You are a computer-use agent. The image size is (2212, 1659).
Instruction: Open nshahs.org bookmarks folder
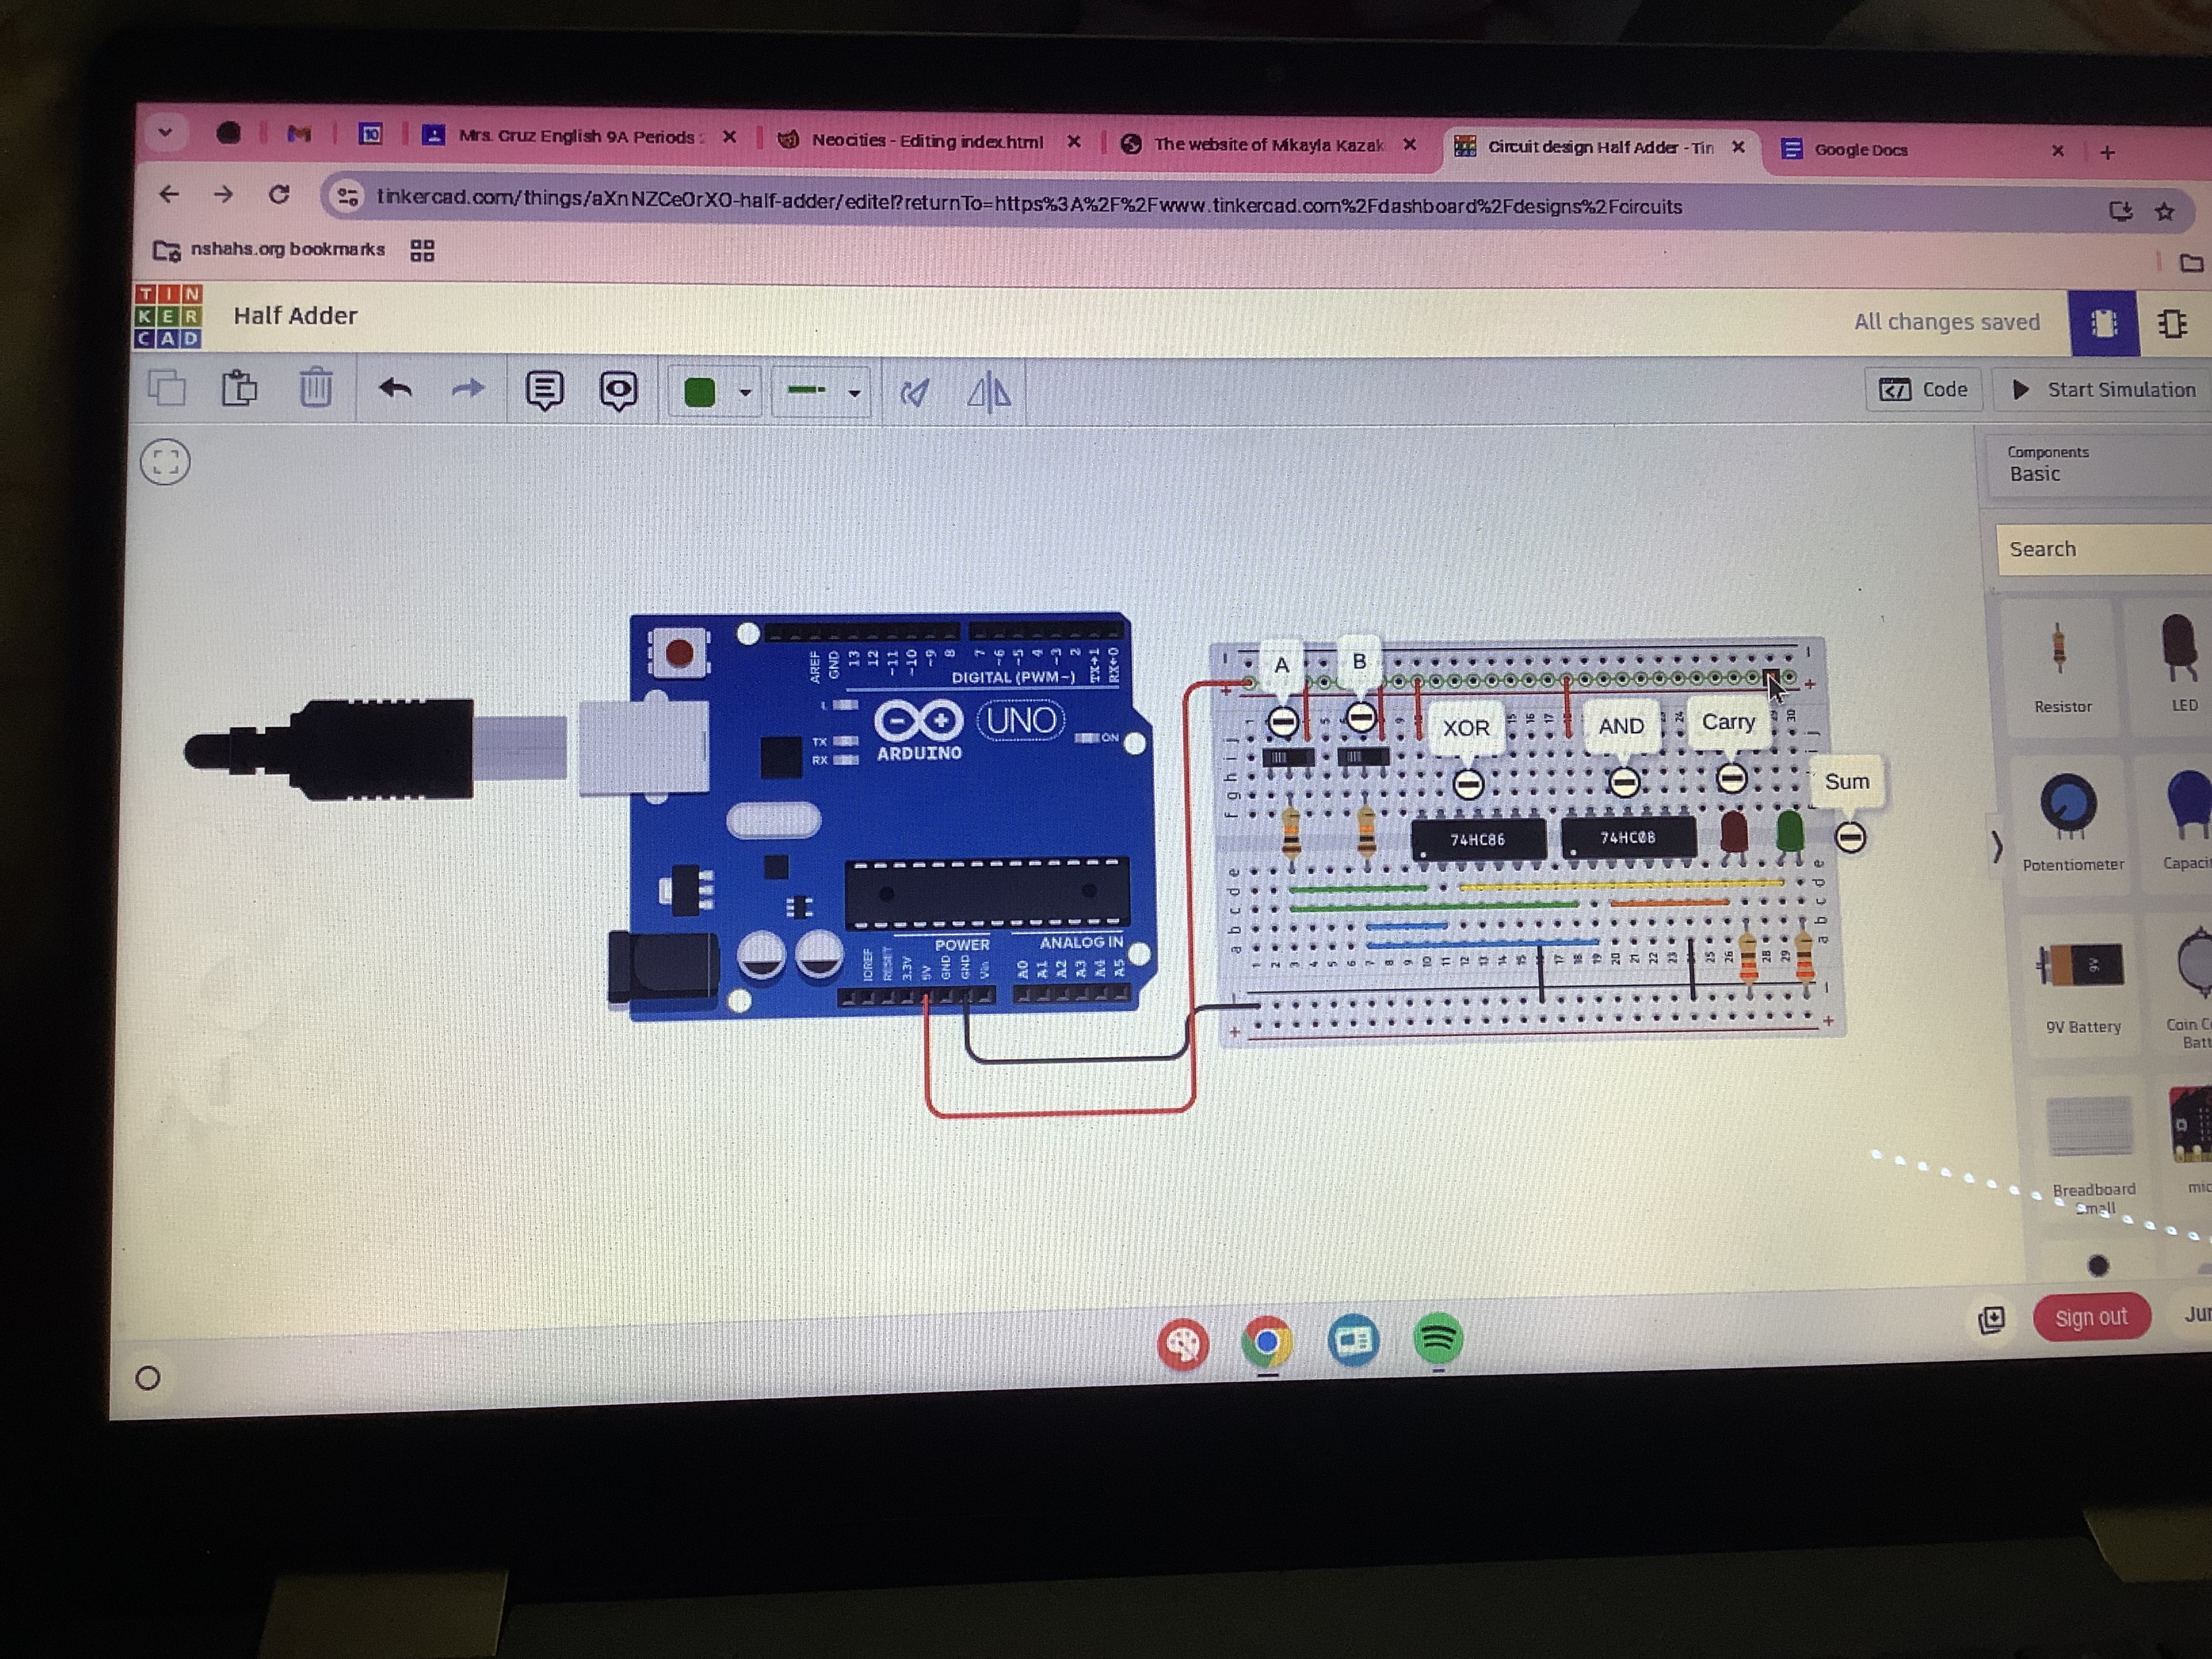coord(269,249)
